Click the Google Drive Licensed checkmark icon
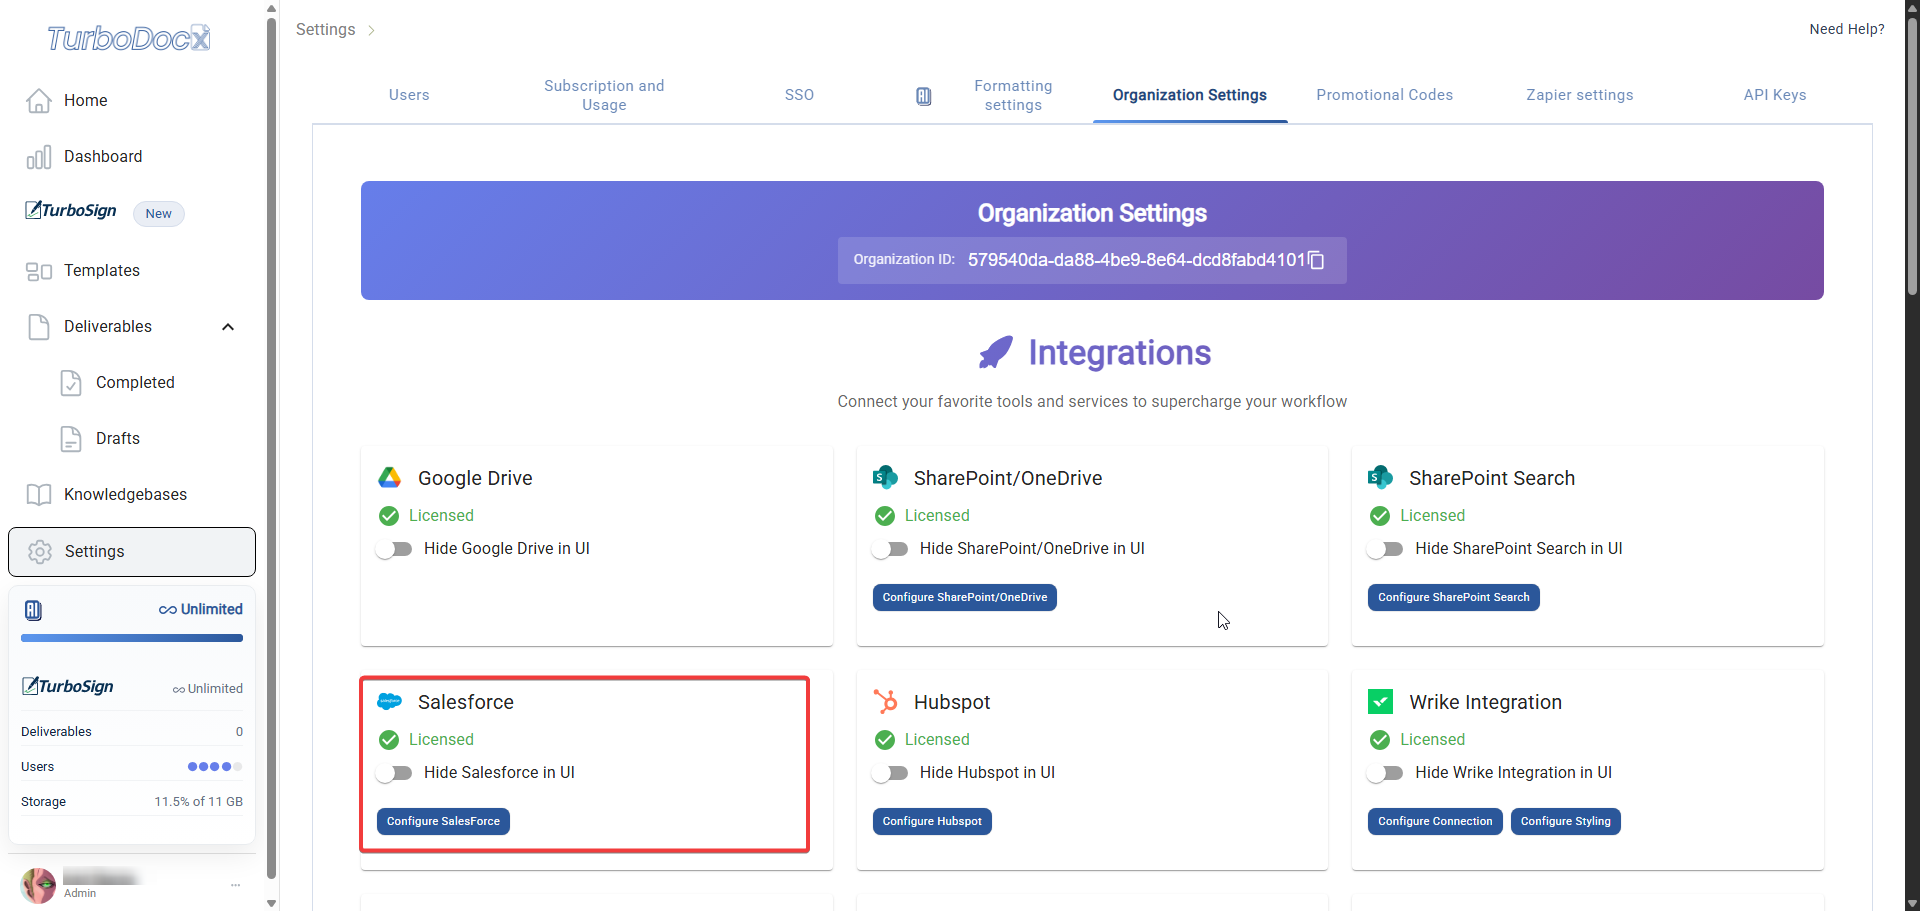The width and height of the screenshot is (1920, 911). 389,516
